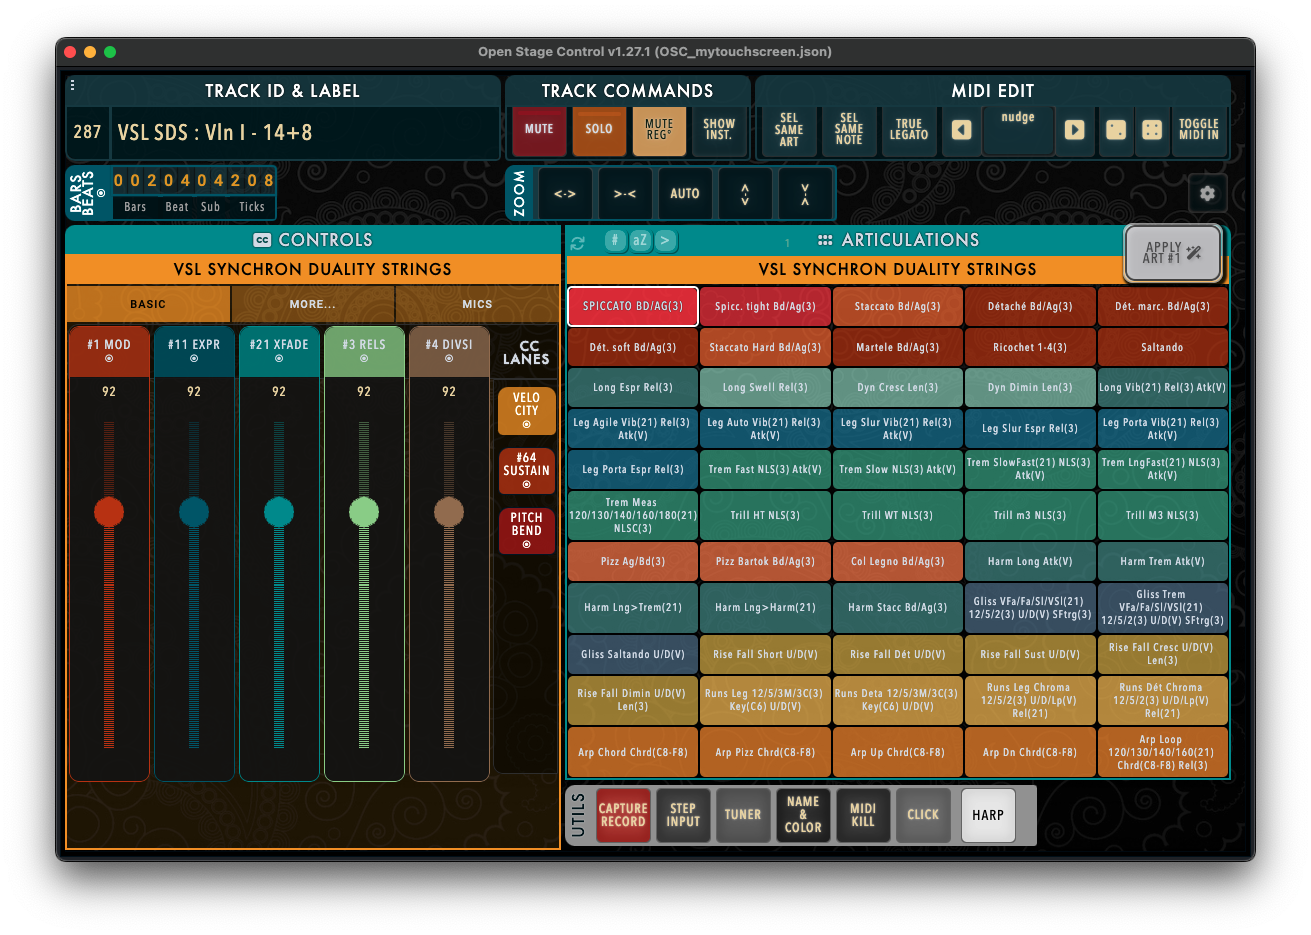Viewport: 1311px width, 935px height.
Task: Click the #21 XFADE teal fader knob
Action: tap(279, 512)
